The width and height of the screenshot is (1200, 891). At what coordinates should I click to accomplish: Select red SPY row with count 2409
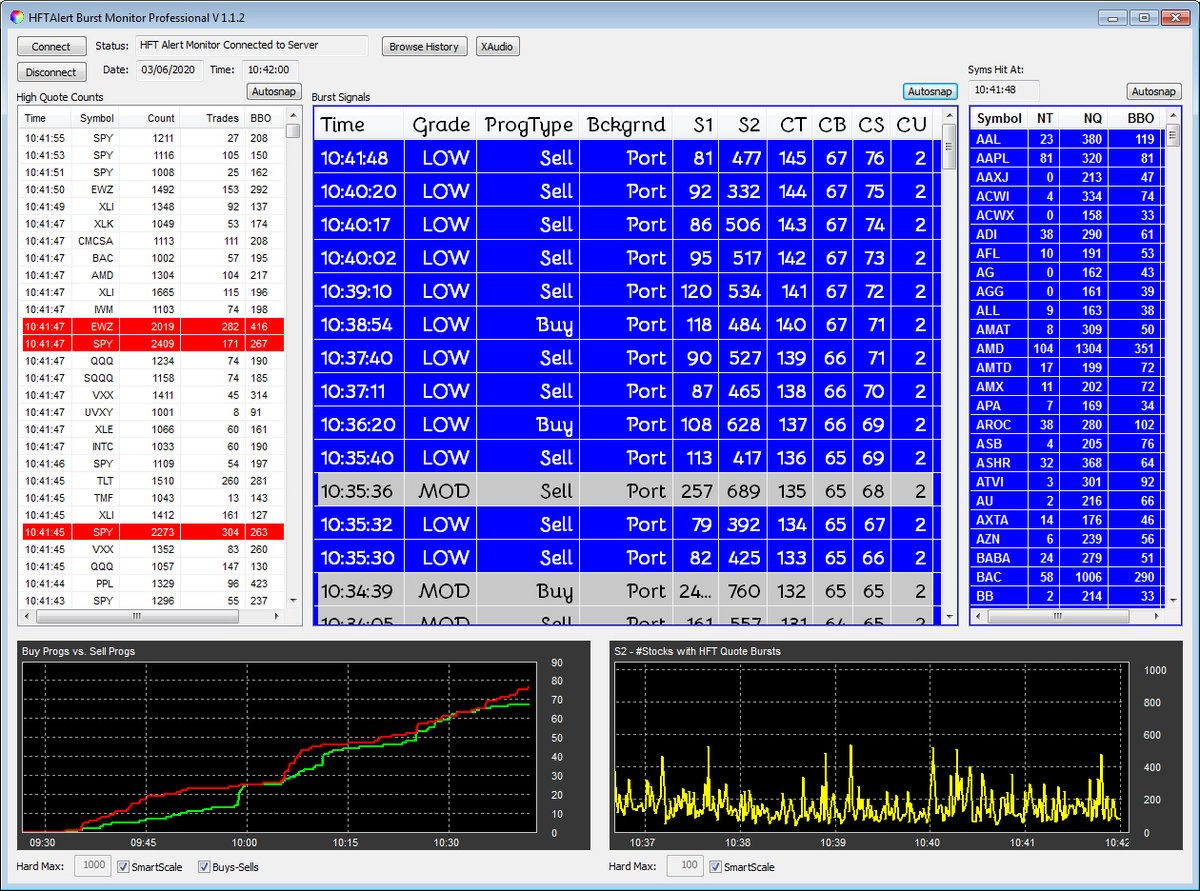pyautogui.click(x=151, y=343)
